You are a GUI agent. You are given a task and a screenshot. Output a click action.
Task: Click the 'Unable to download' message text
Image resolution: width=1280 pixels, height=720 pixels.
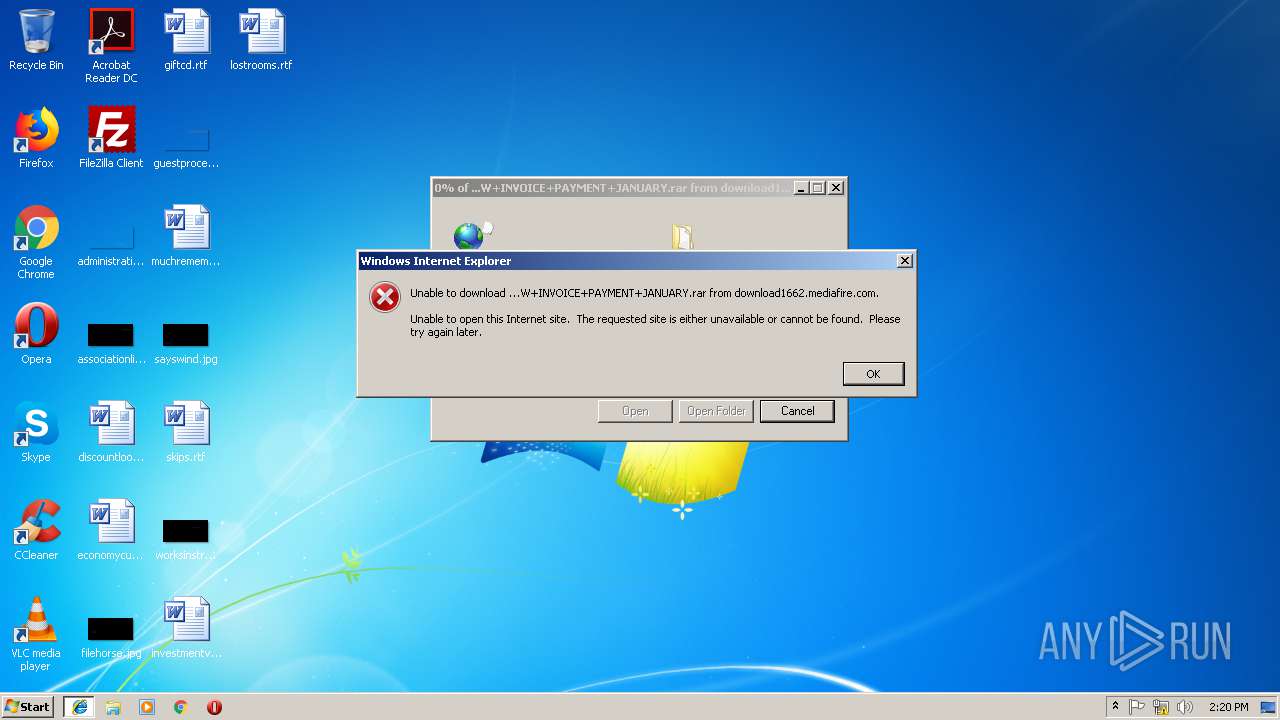pyautogui.click(x=644, y=293)
